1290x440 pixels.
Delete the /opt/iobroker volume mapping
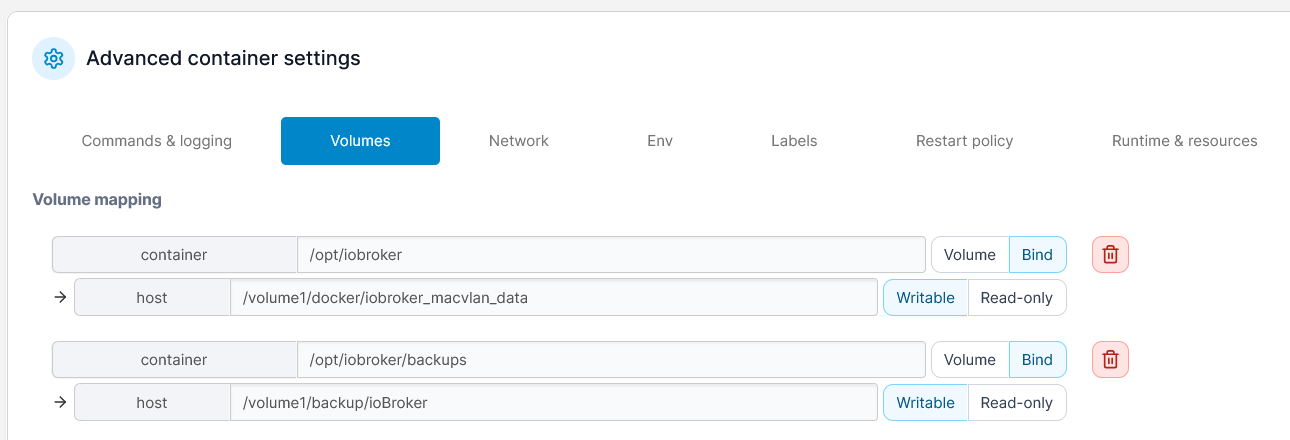[x=1110, y=255]
